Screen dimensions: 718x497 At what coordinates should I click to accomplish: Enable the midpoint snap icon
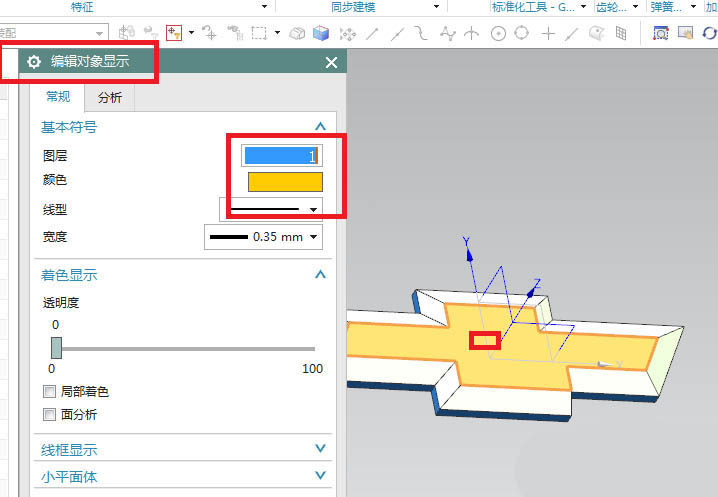coord(397,33)
